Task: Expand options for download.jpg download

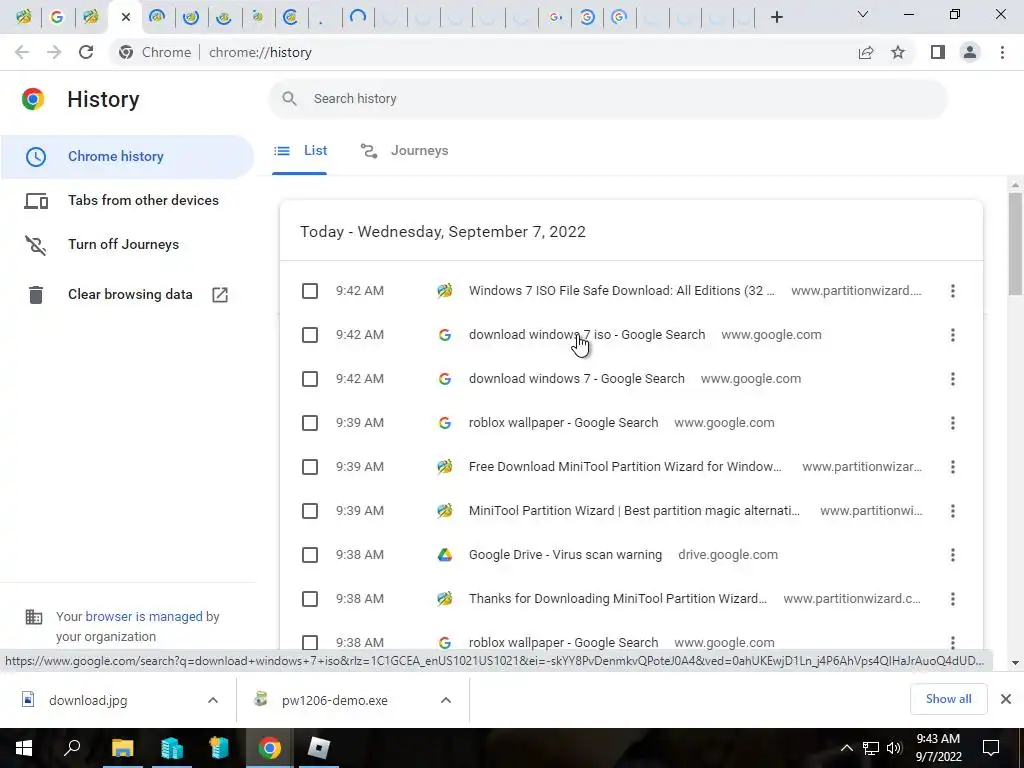Action: [213, 700]
